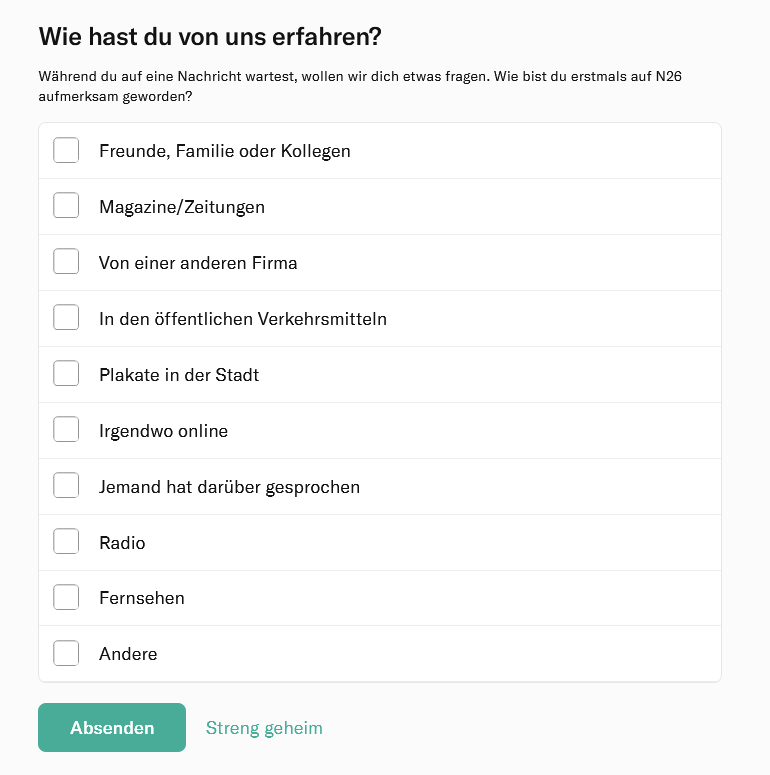Toggle the Fernsehen checkbox
Screen dimensions: 770x775
[66, 598]
